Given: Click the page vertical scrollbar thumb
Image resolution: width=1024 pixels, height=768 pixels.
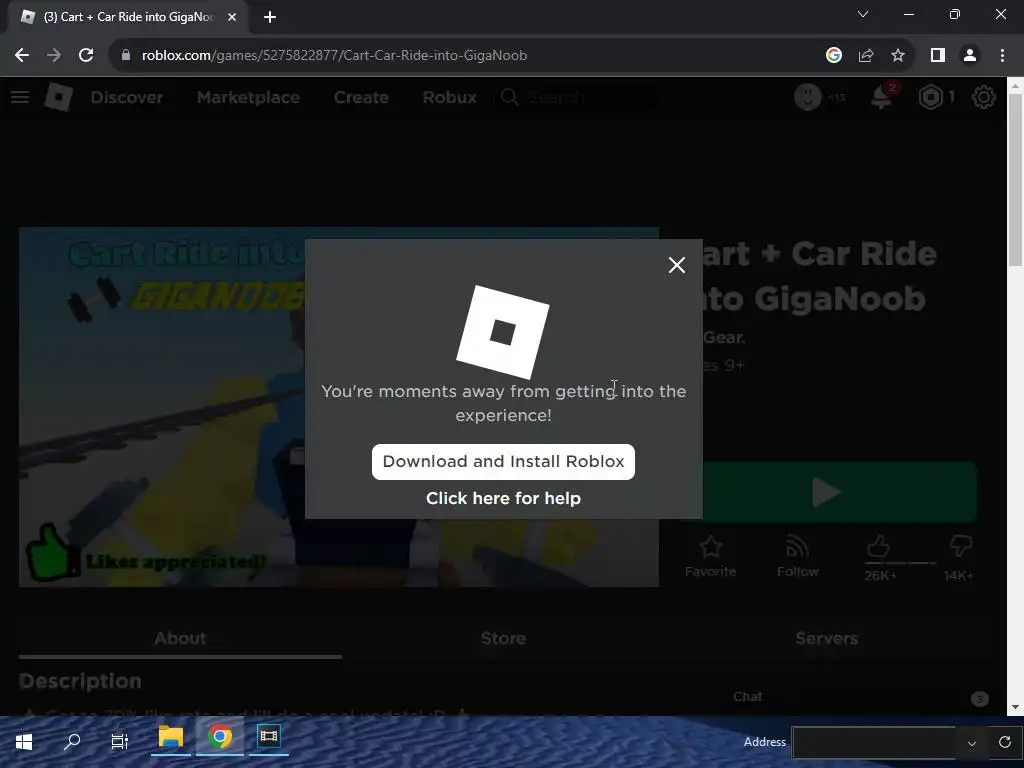Looking at the screenshot, I should point(1015,180).
